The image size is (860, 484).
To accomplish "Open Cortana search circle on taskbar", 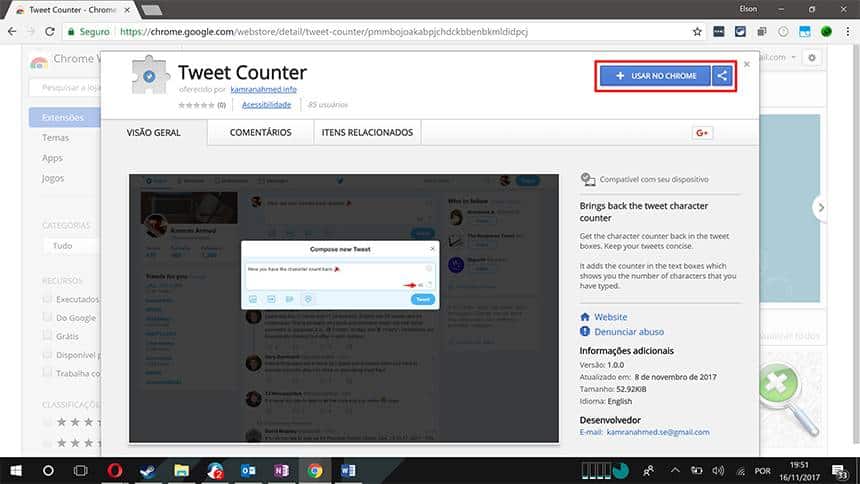I will [x=48, y=471].
